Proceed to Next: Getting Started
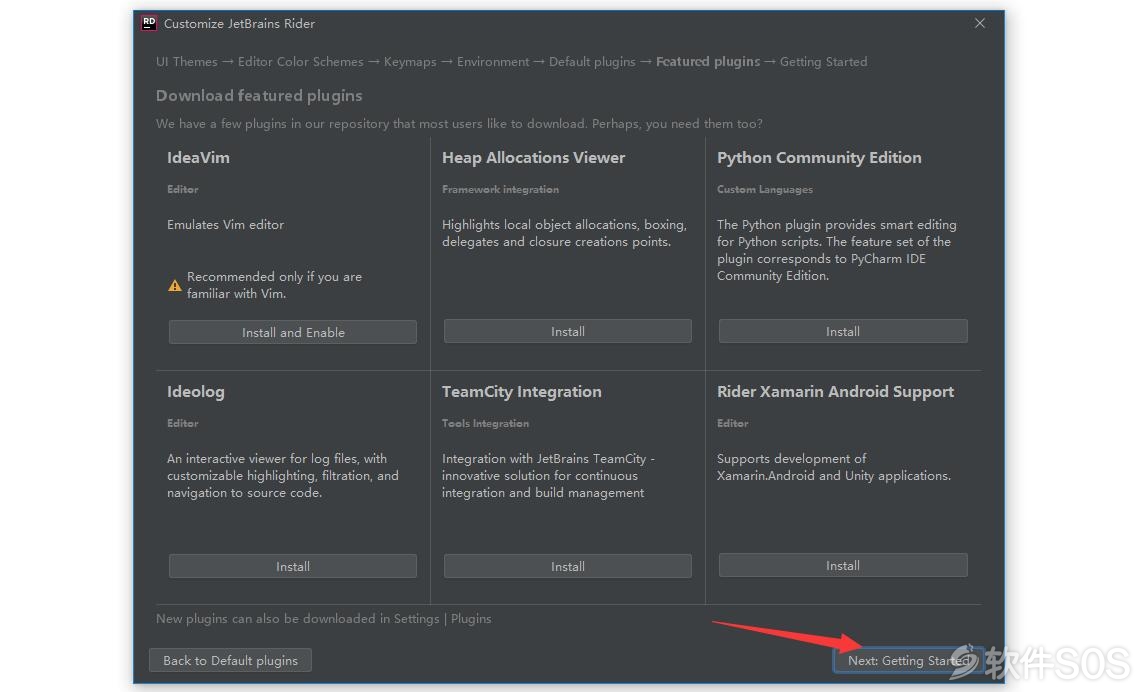Viewport: 1147px width, 692px height. point(908,661)
